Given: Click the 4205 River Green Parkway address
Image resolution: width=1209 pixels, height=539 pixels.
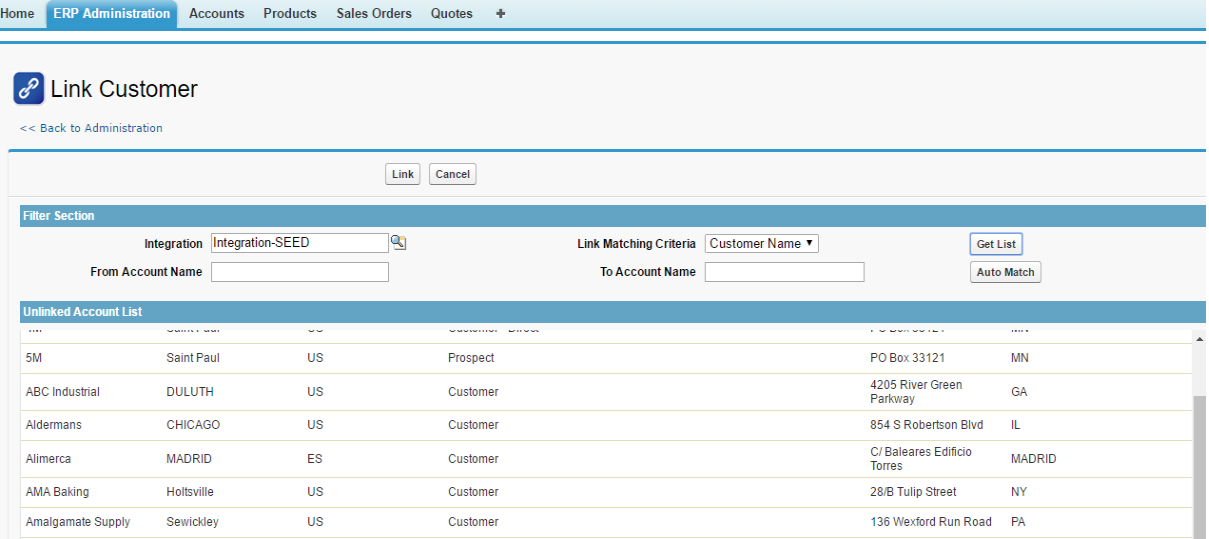Looking at the screenshot, I should (916, 392).
